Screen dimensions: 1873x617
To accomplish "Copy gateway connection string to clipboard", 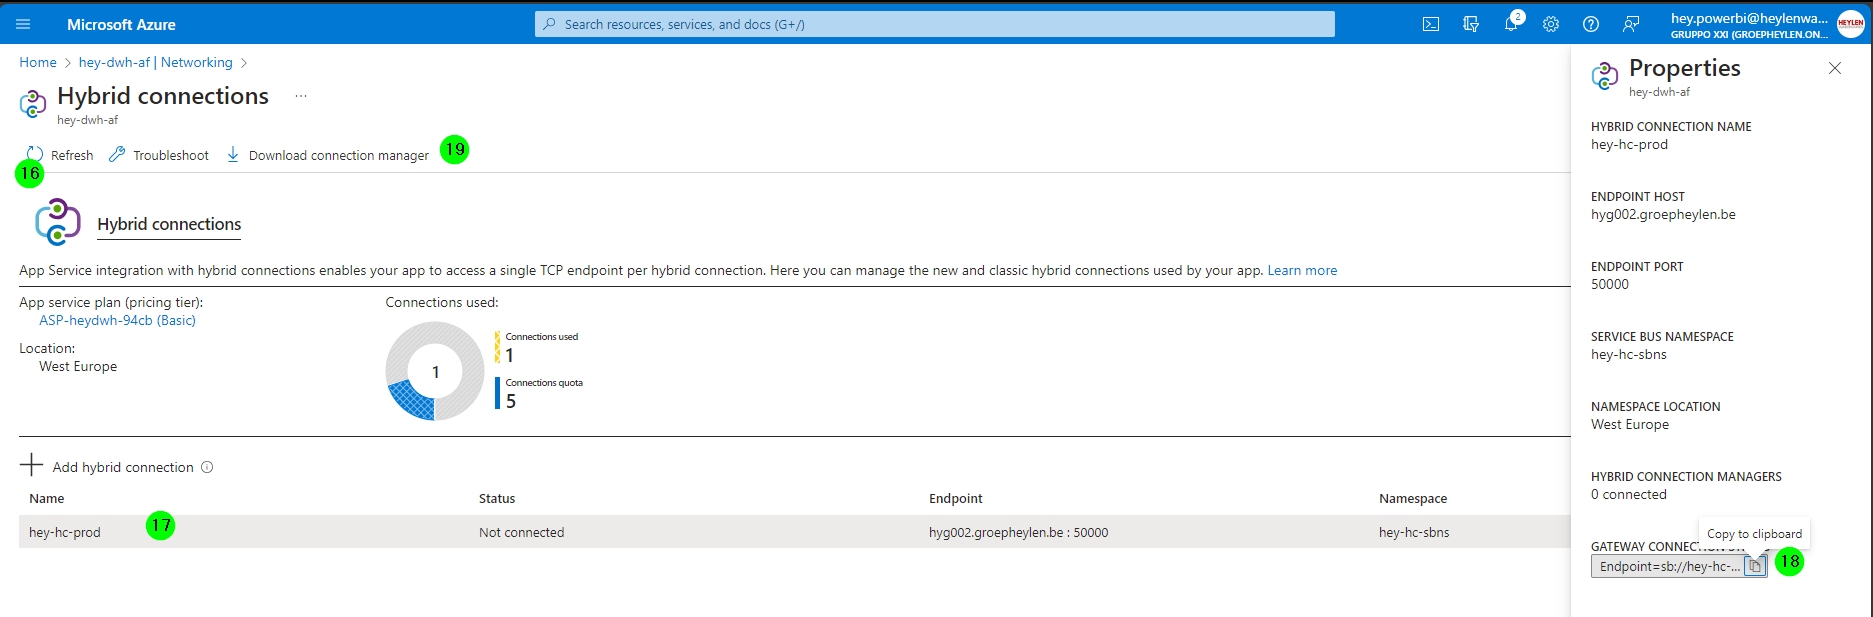I will click(1755, 566).
